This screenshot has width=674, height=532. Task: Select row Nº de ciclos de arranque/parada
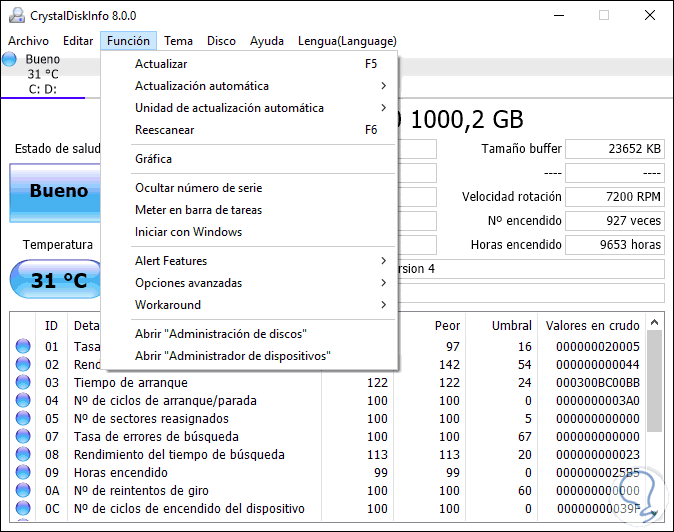[328, 401]
